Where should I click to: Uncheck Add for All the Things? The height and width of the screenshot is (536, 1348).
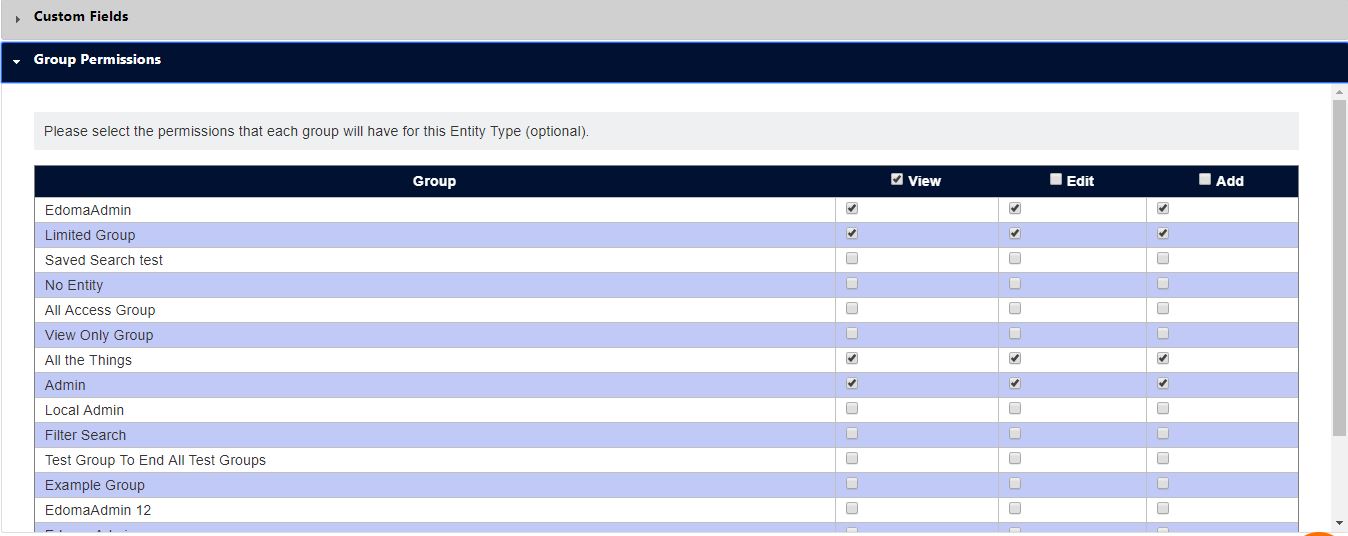click(x=1163, y=359)
